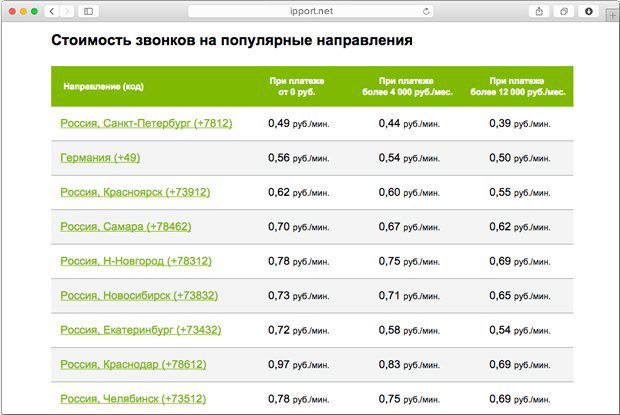Click the 0,54 руб./мин. price for Екатеринбург
The width and height of the screenshot is (620, 415).
click(x=520, y=330)
